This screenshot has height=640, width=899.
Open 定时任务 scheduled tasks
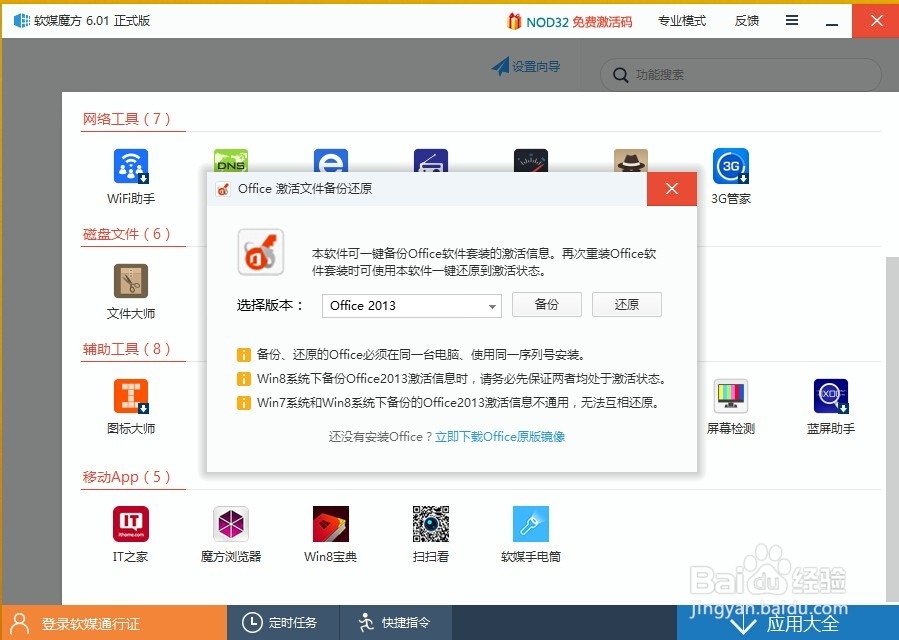[x=283, y=623]
